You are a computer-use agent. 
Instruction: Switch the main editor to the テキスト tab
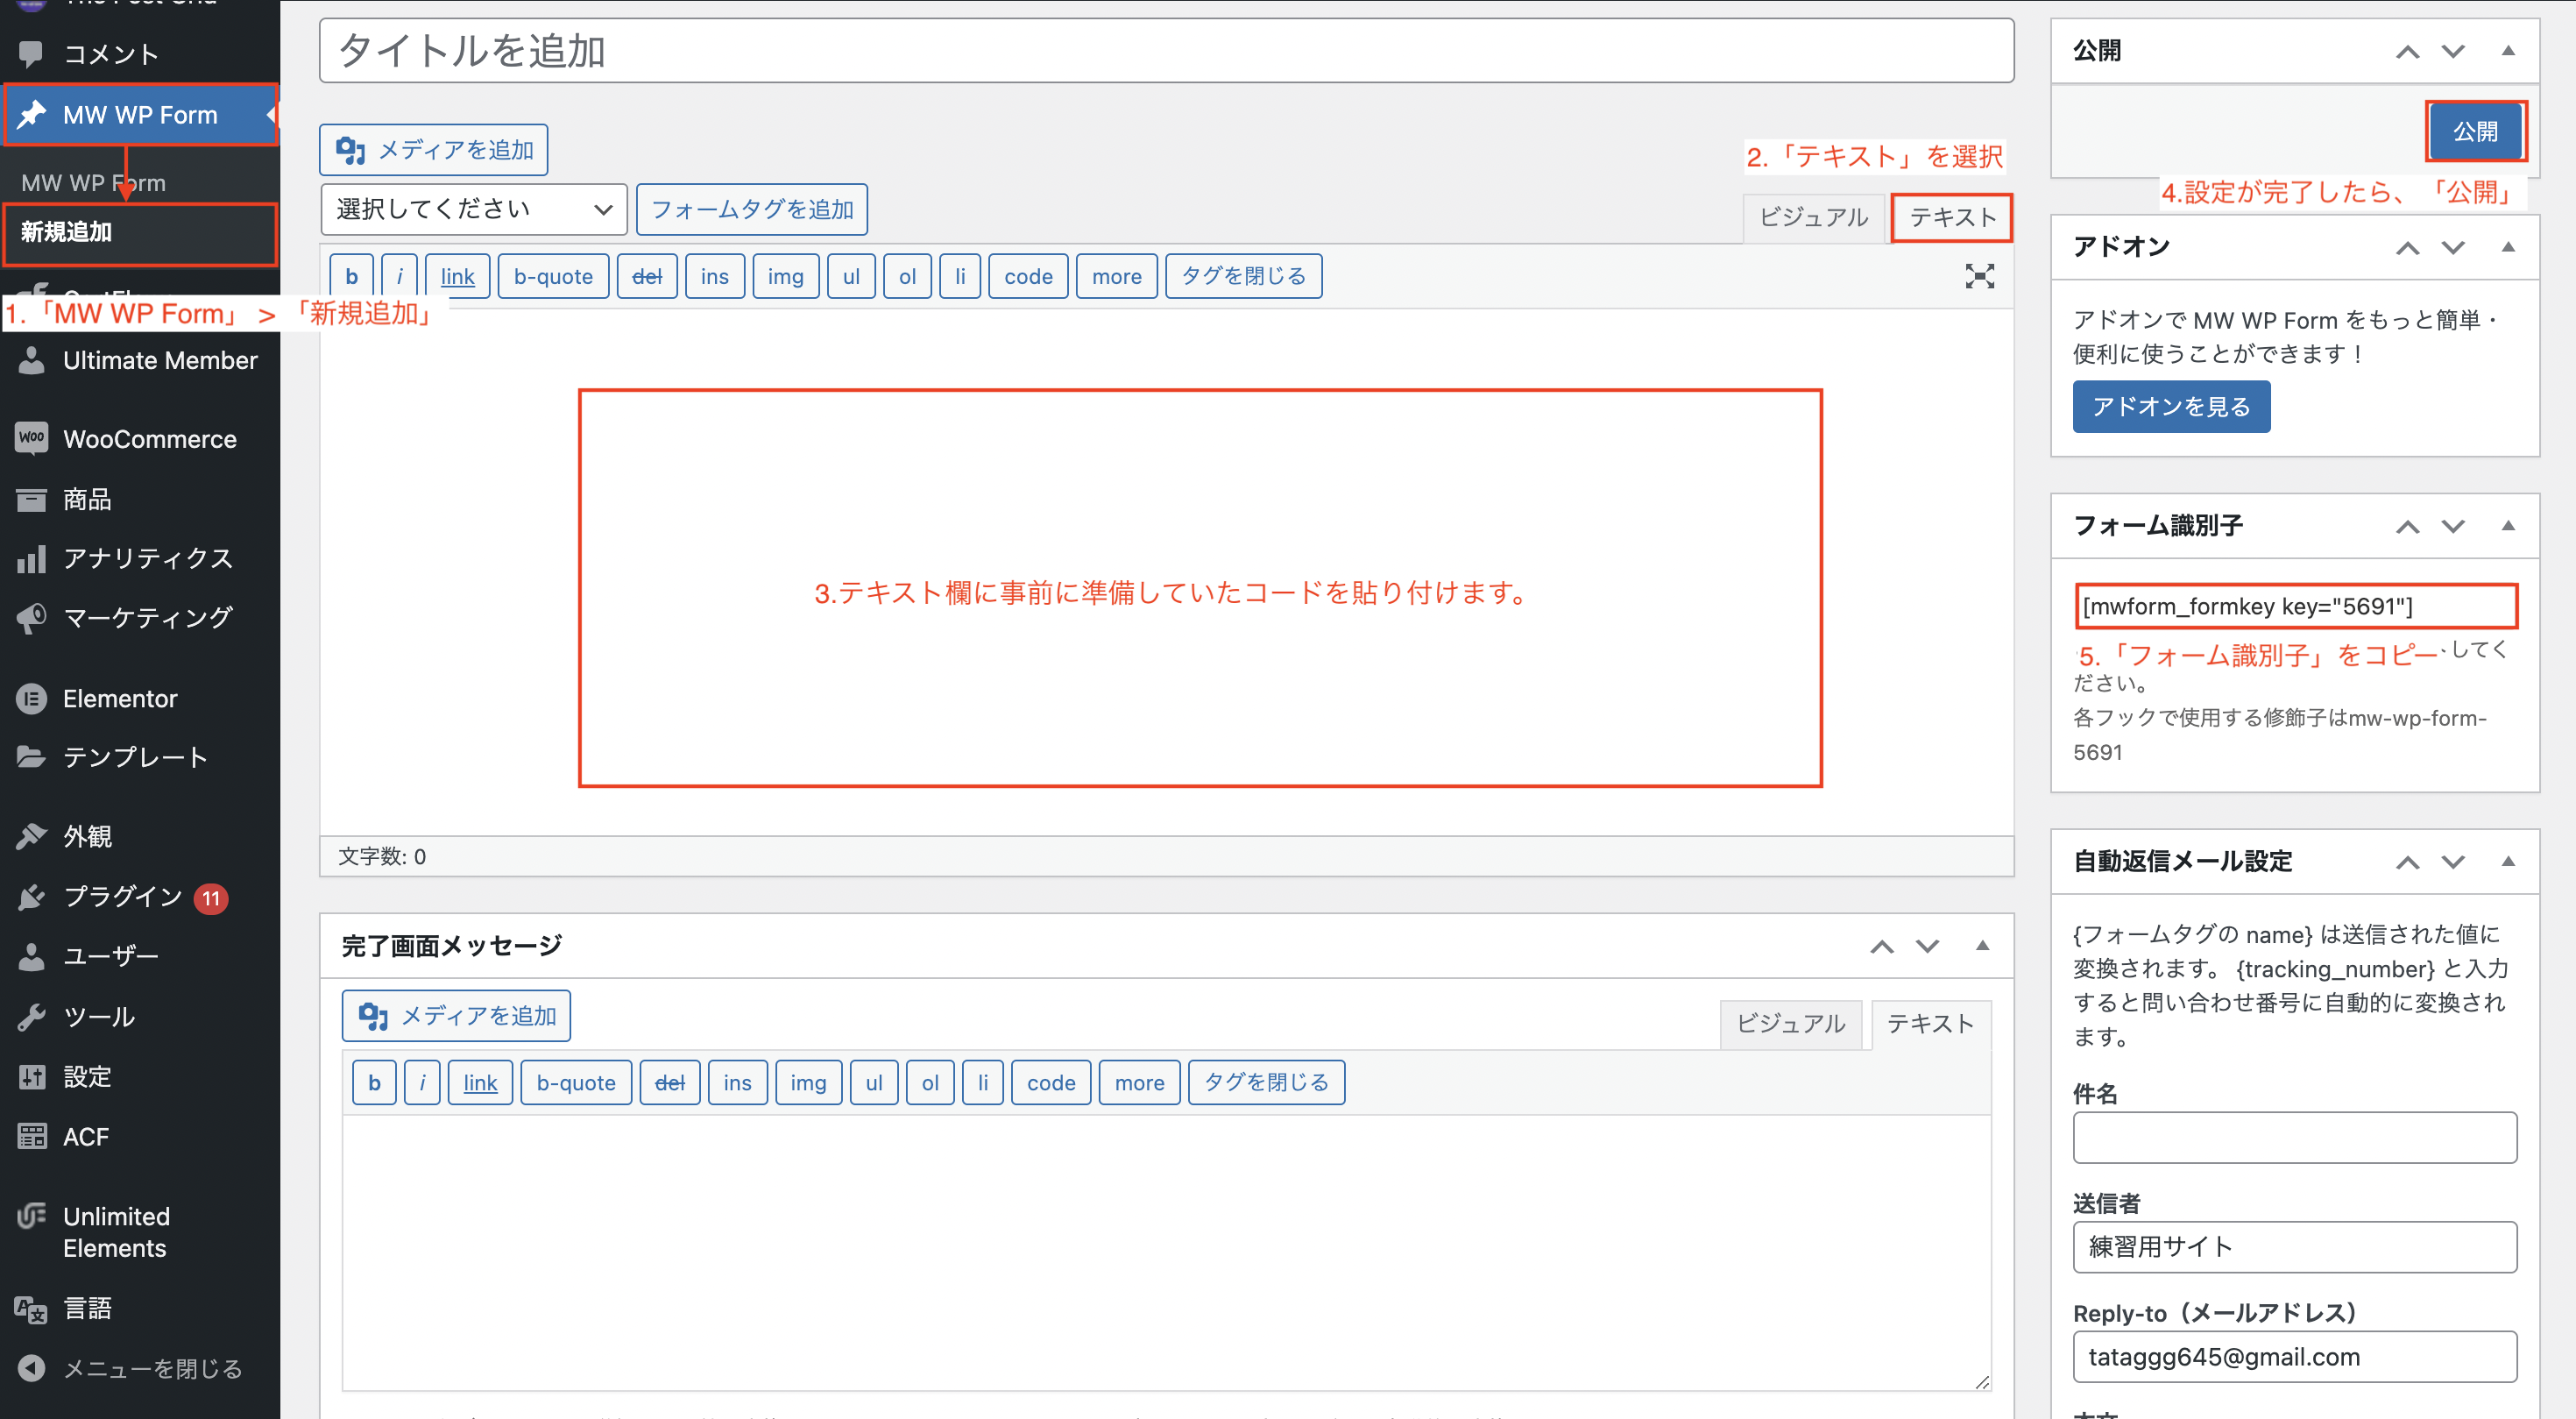pyautogui.click(x=1951, y=217)
